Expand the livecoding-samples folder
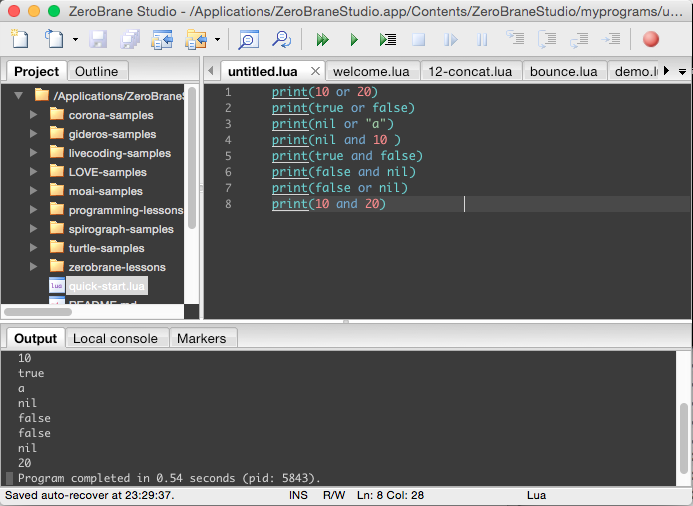The image size is (693, 506). 33,153
